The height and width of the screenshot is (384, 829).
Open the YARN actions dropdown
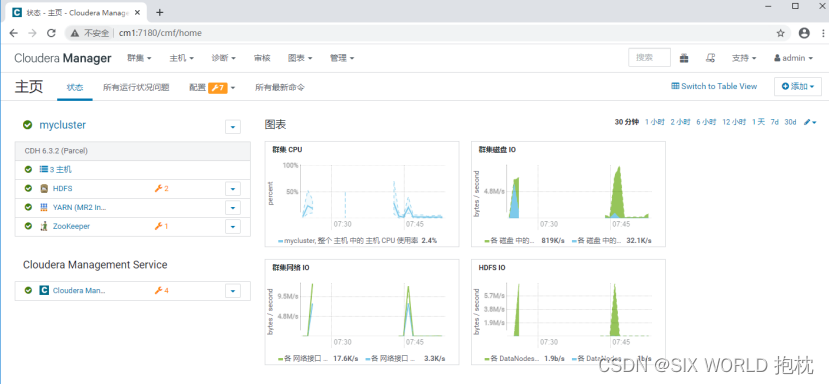[233, 207]
